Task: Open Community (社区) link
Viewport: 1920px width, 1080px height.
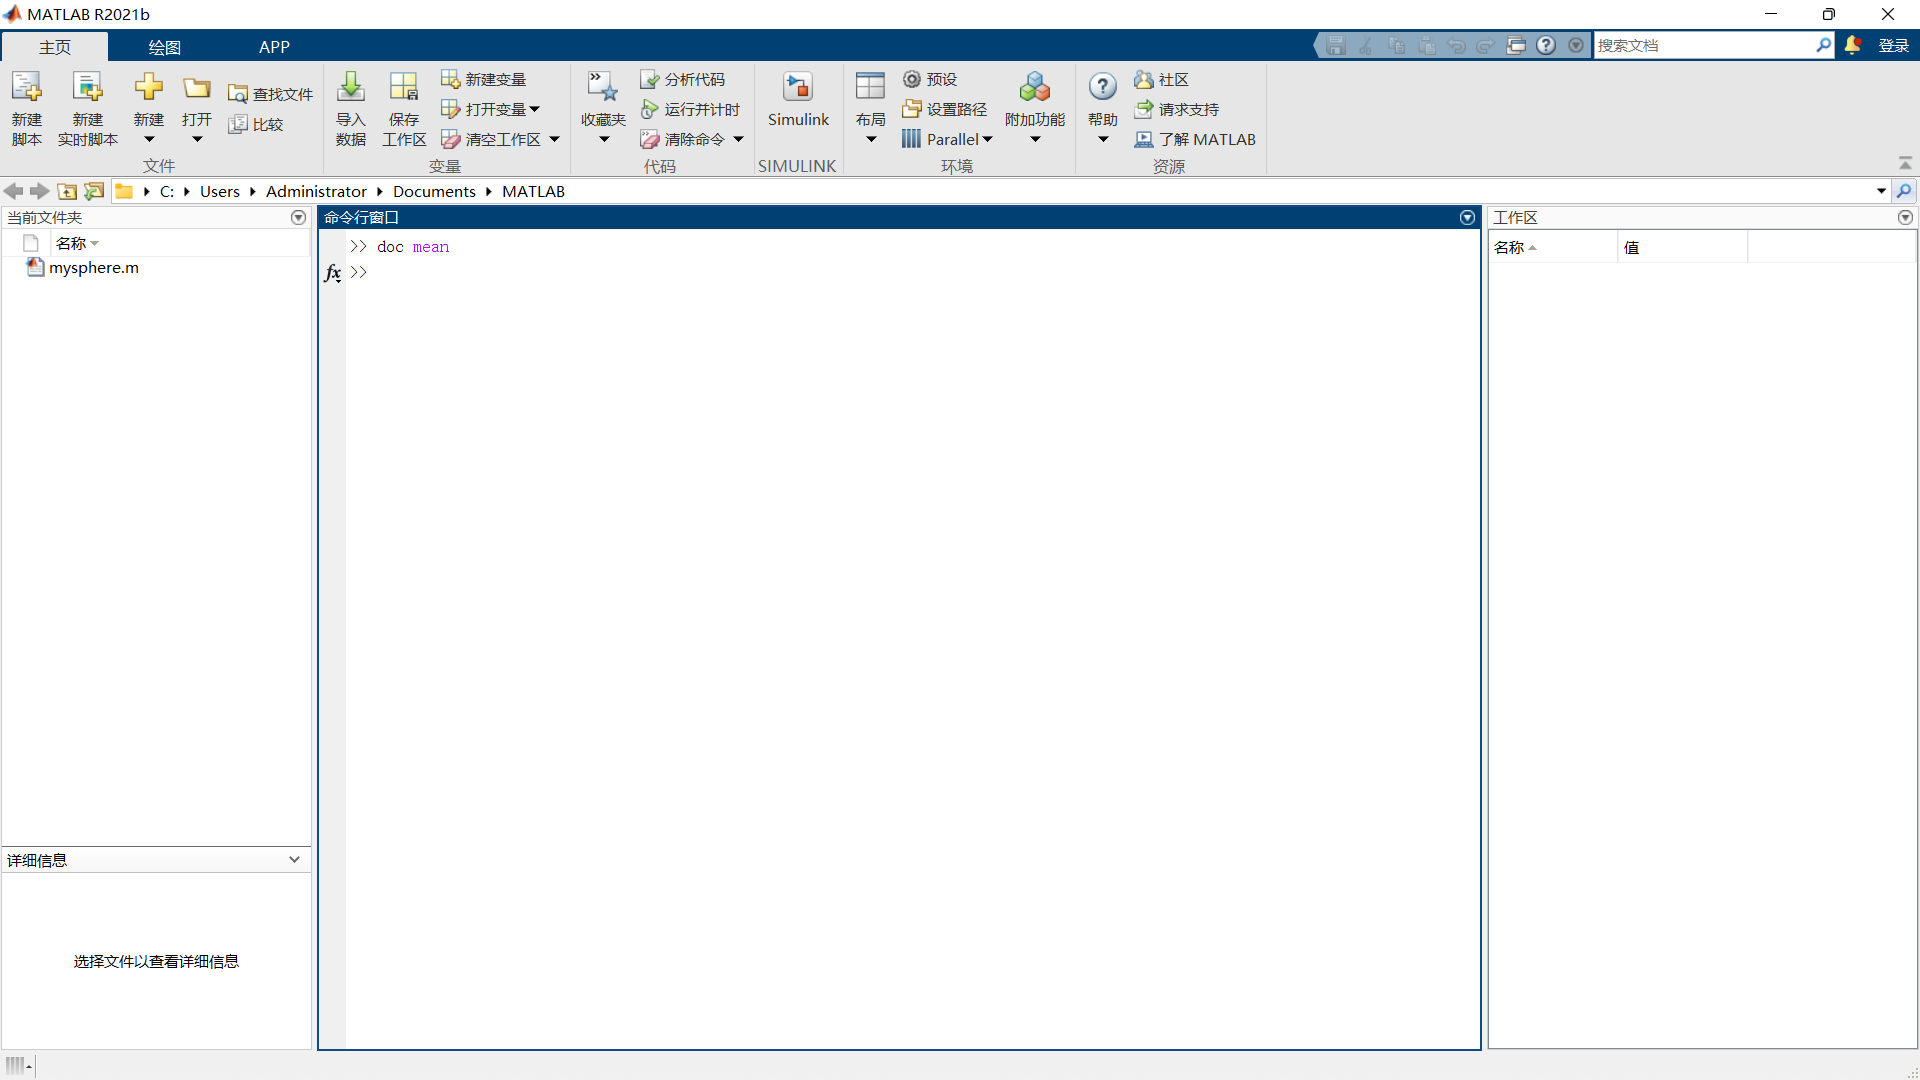Action: coord(1161,79)
